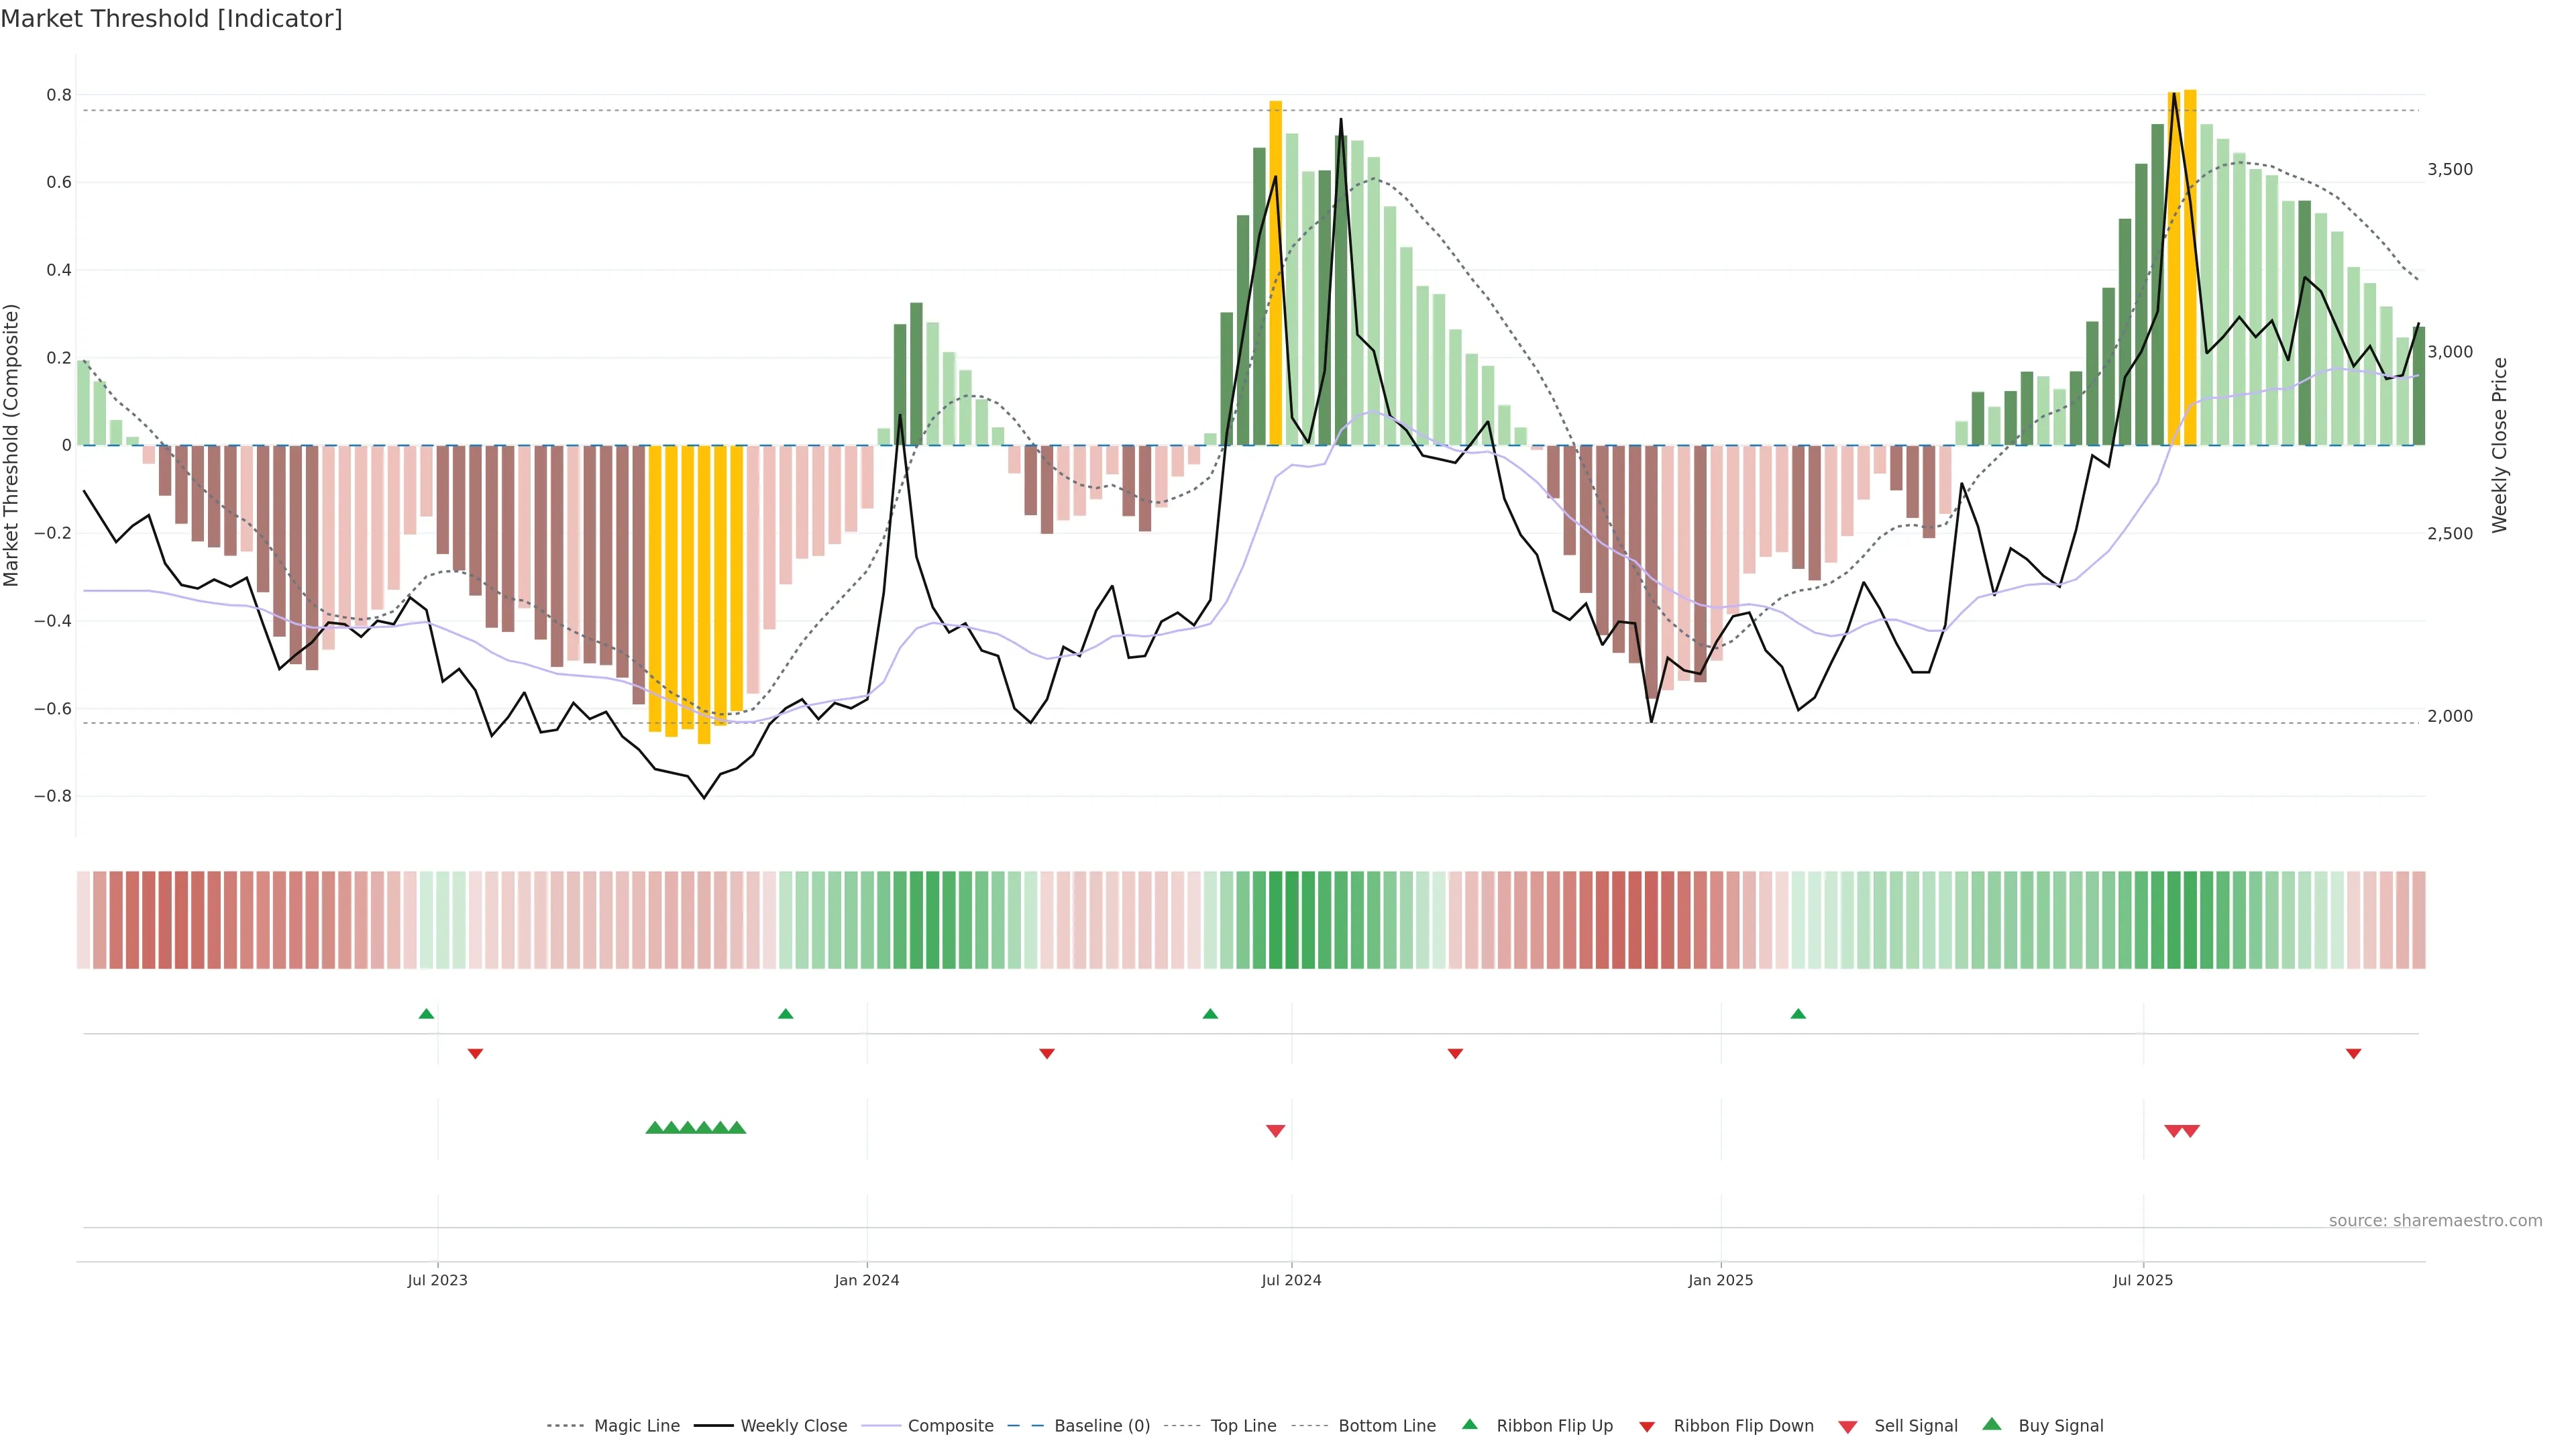Click the Ribbon Flip Down legend triangle icon
This screenshot has height=1449, width=2576.
click(x=1646, y=1427)
